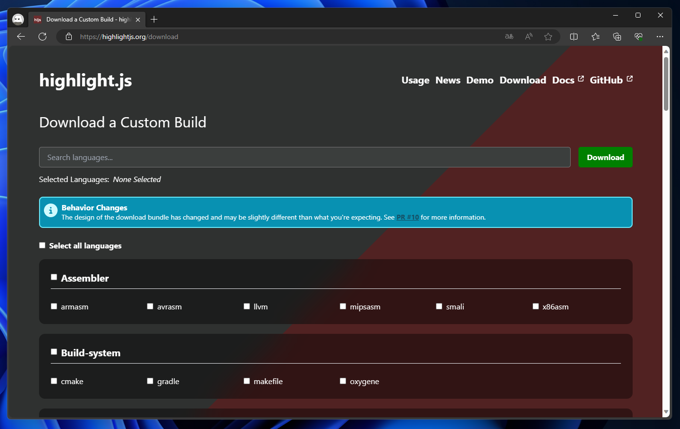Enable the makefile checkbox
Image resolution: width=680 pixels, height=429 pixels.
(x=247, y=381)
